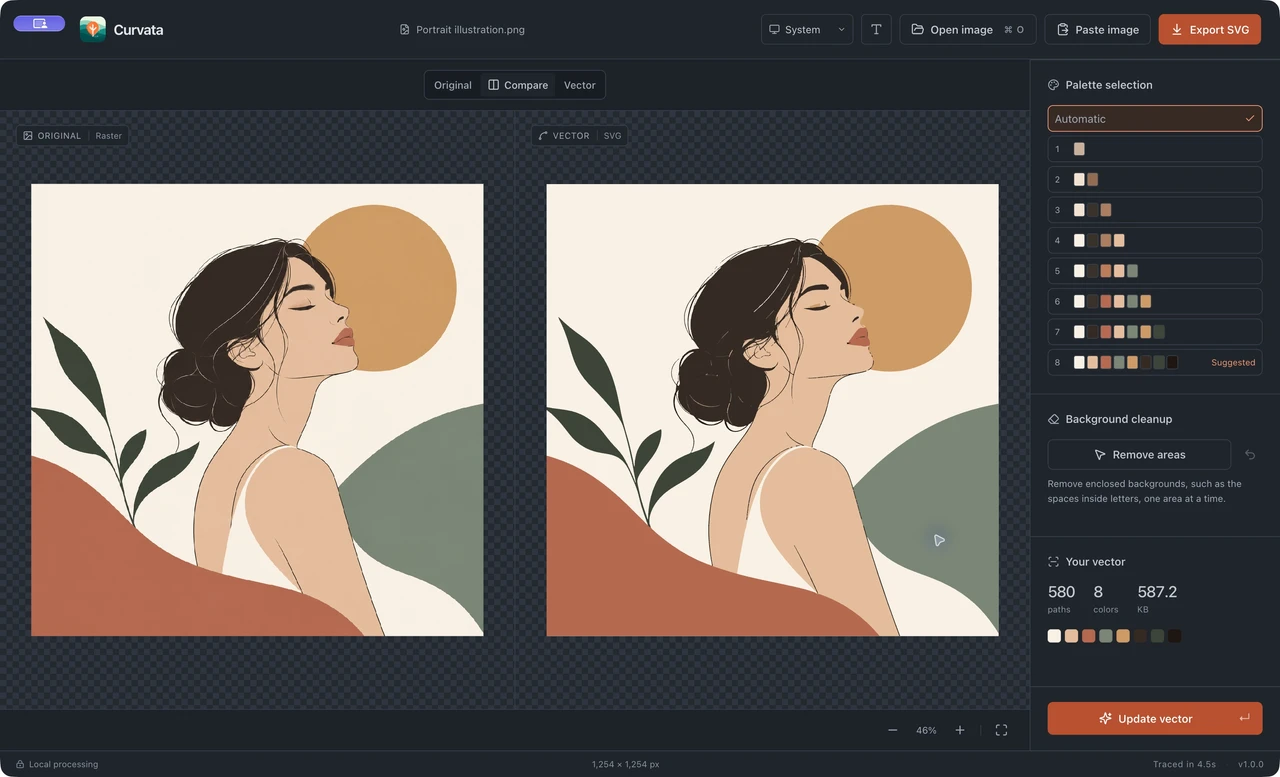The width and height of the screenshot is (1280, 777).
Task: Zoom in with the plus icon
Action: click(960, 730)
